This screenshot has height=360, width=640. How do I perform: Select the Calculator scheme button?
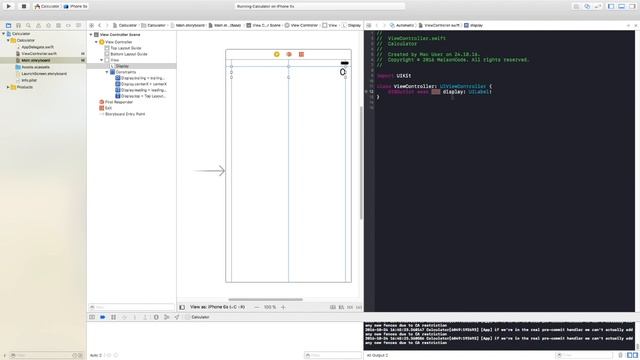point(47,7)
